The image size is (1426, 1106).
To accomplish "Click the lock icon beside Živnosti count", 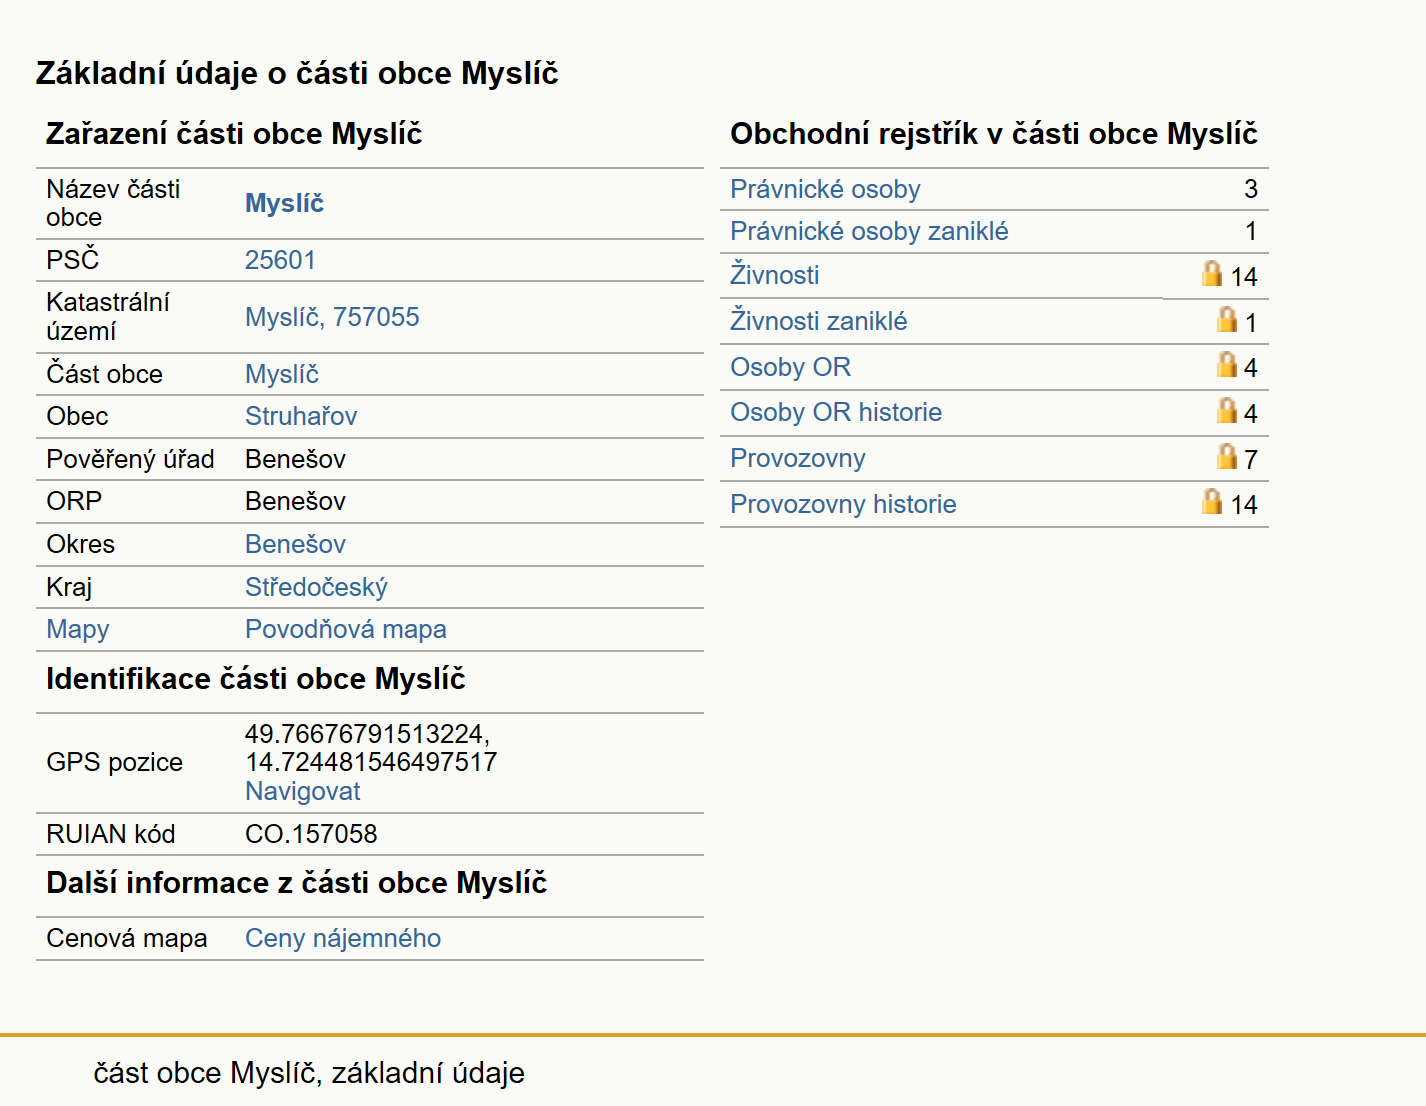I will pos(1212,273).
